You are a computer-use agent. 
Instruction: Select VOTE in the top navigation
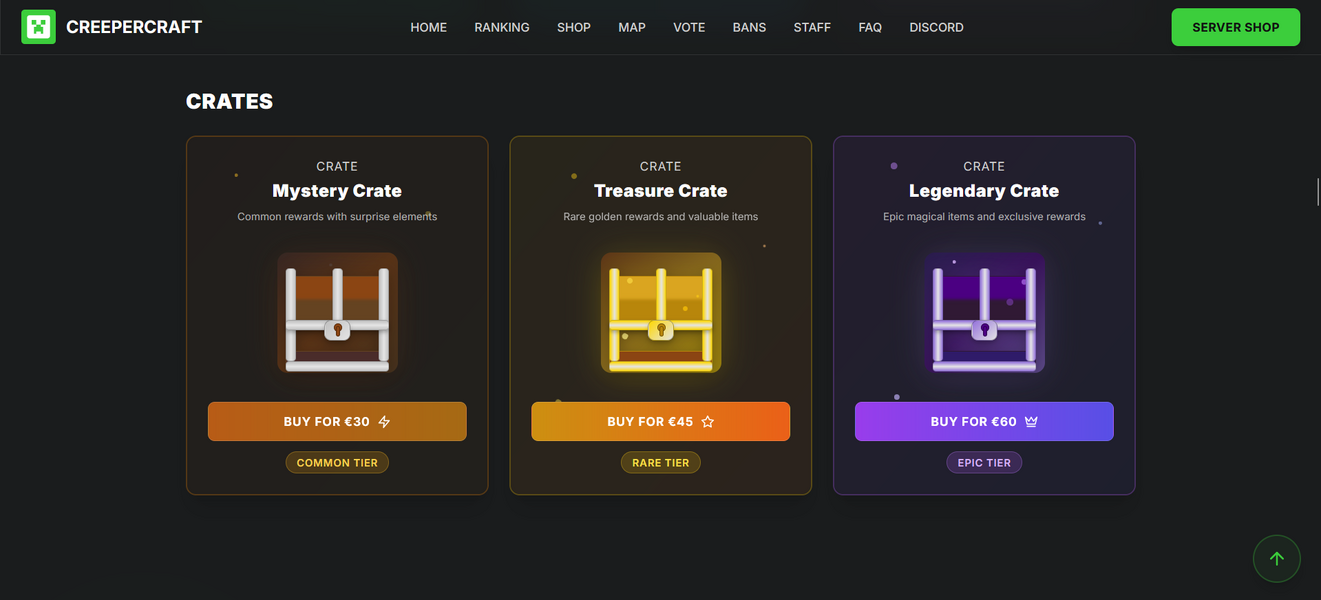[x=689, y=27]
